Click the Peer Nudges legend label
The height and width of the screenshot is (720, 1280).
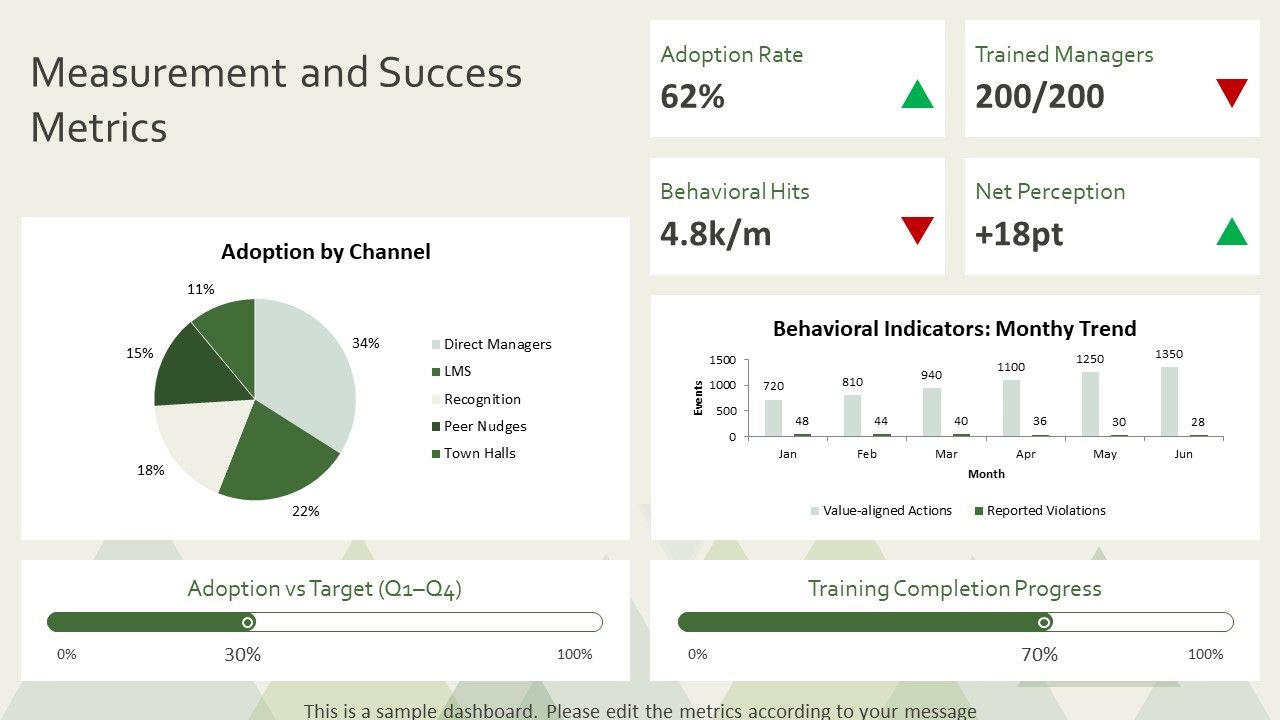[485, 426]
